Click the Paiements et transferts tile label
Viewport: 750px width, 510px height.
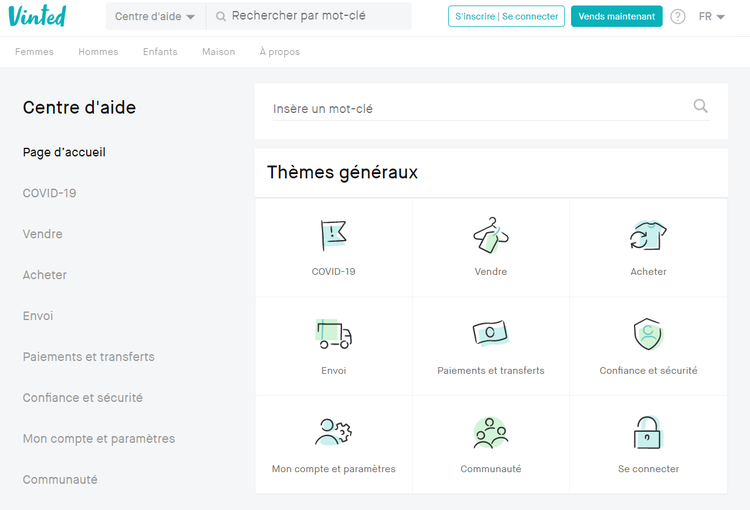(491, 370)
